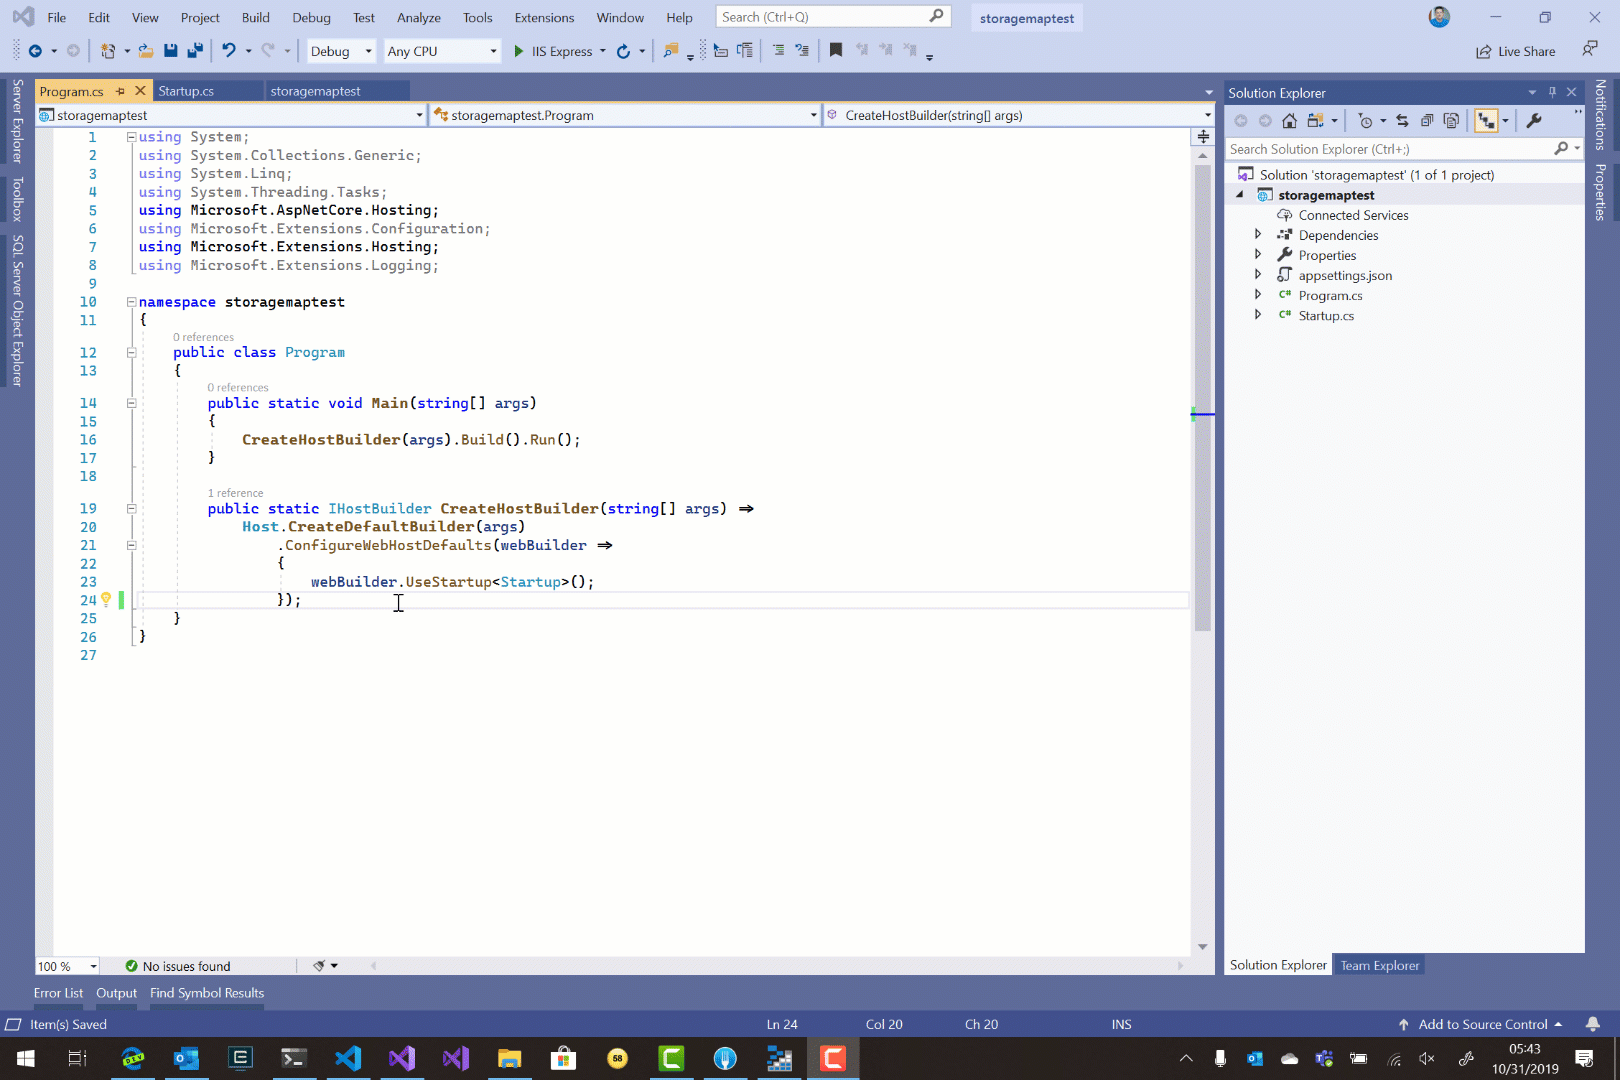The height and width of the screenshot is (1080, 1620).
Task: Open the Debug menu
Action: coord(311,17)
